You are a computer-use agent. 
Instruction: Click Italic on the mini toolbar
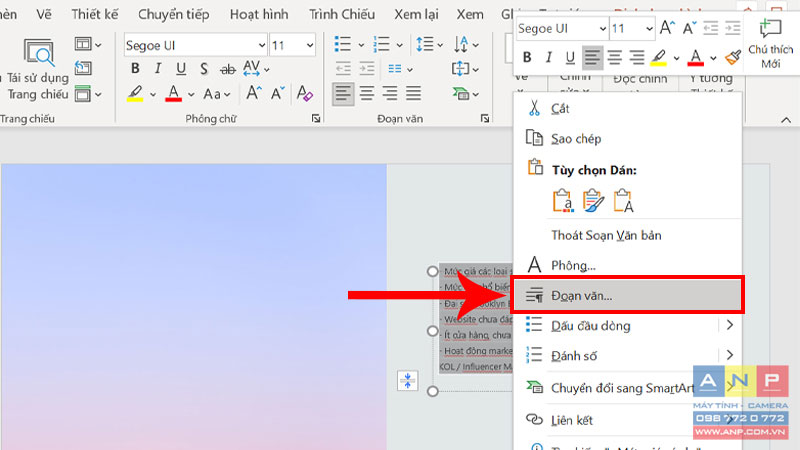pos(548,57)
